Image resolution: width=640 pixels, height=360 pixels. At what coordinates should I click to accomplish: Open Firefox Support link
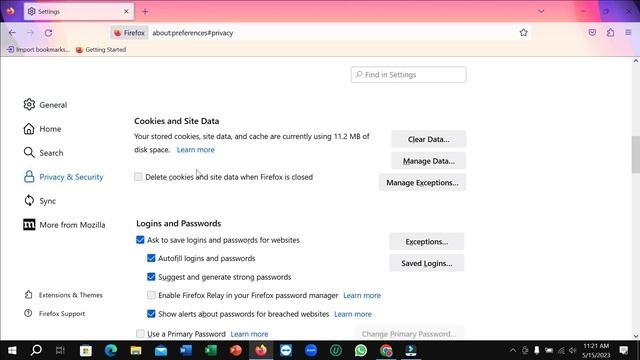(55, 313)
